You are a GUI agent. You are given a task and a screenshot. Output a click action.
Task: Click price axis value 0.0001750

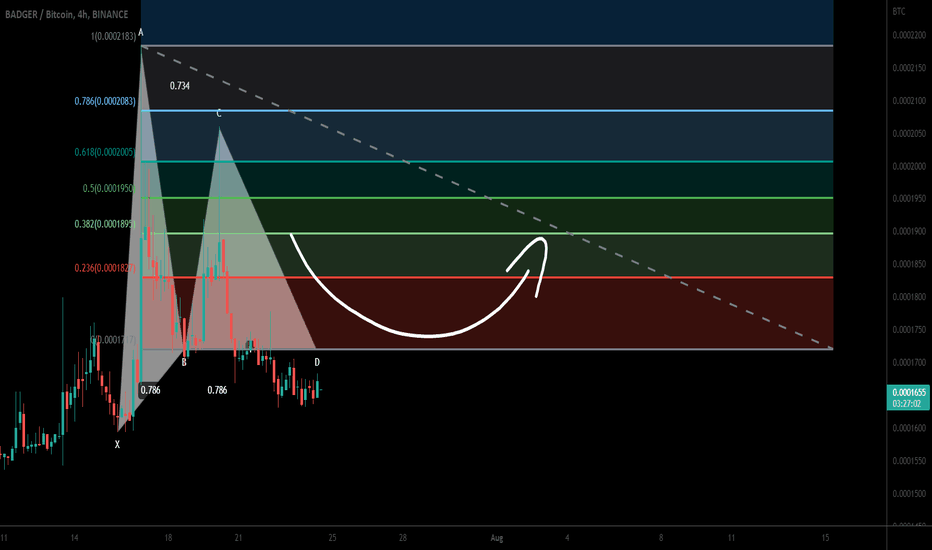tap(909, 329)
